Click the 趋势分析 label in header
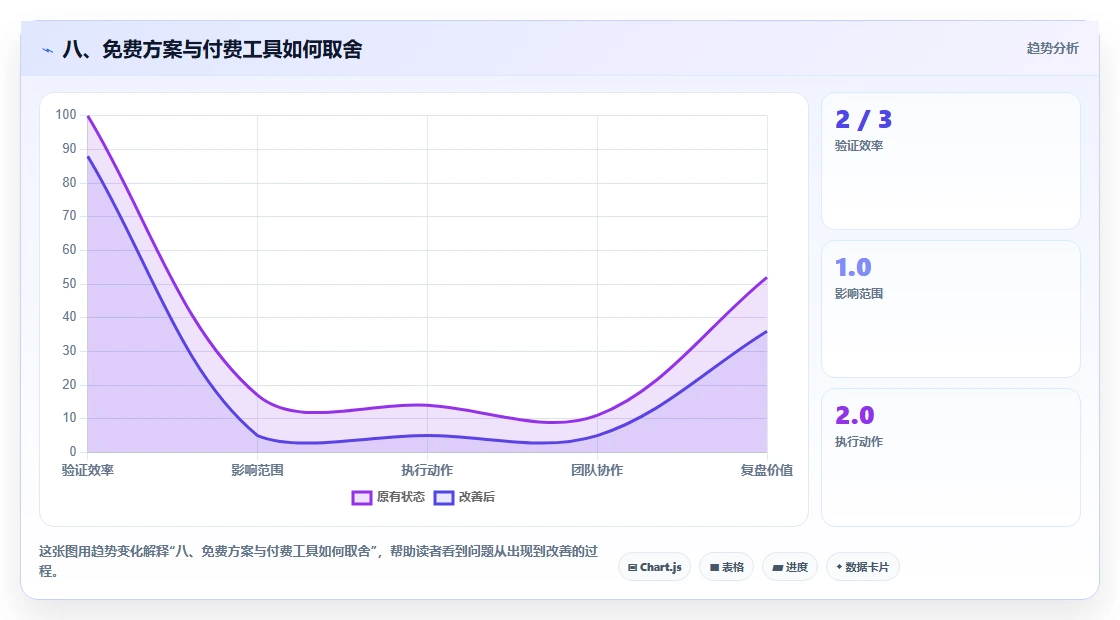The image size is (1120, 620). (1052, 48)
